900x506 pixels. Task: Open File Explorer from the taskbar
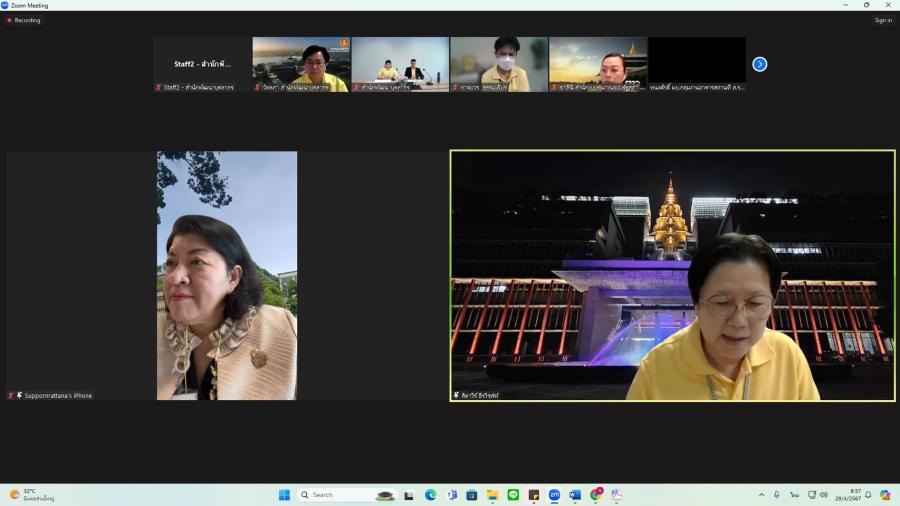coord(492,495)
